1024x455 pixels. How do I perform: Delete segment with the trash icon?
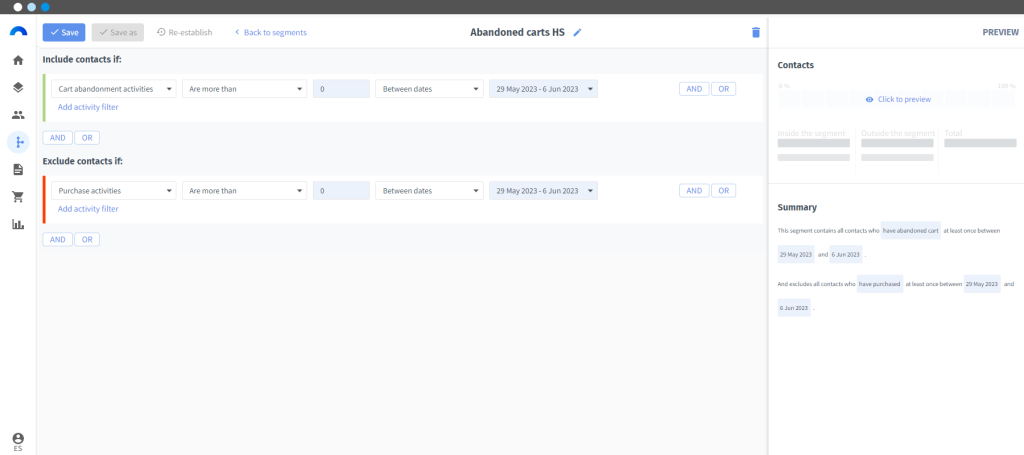[x=756, y=32]
